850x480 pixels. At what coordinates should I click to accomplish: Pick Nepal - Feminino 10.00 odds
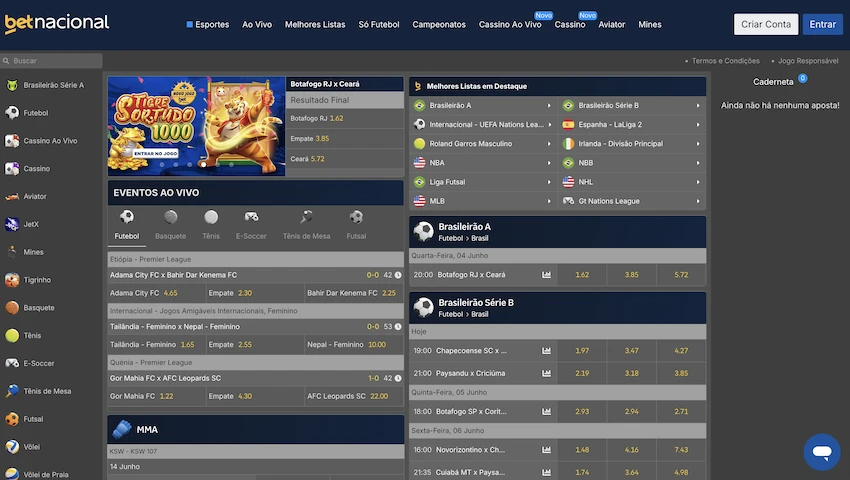354,344
